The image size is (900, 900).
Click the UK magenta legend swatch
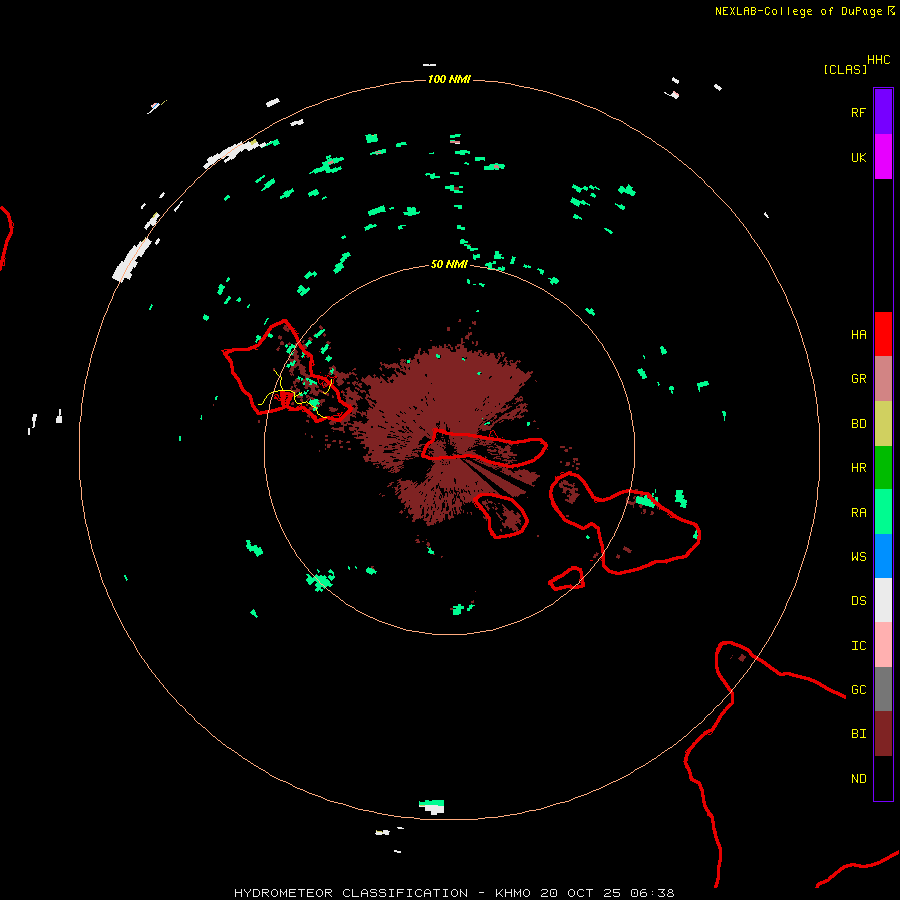click(883, 157)
